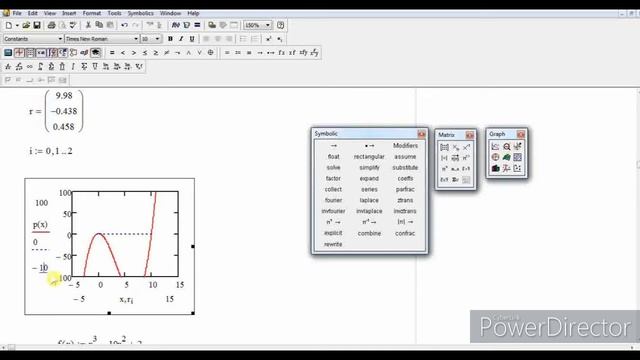The width and height of the screenshot is (640, 360).
Task: Open the zoom percentage dropdown
Action: (268, 25)
